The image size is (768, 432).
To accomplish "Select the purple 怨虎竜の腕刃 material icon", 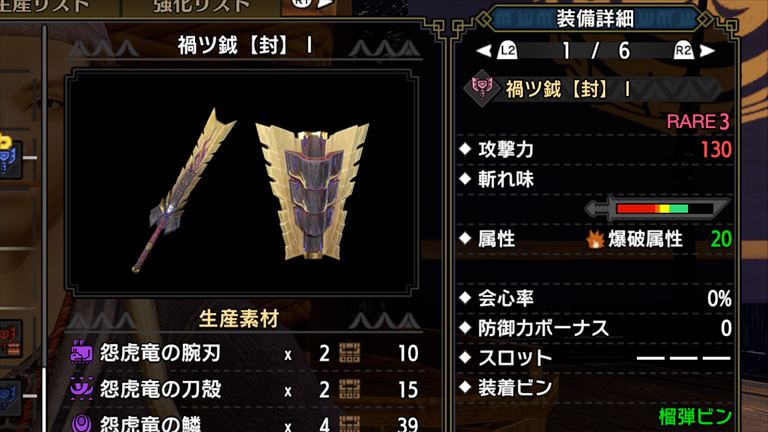I will pos(81,353).
